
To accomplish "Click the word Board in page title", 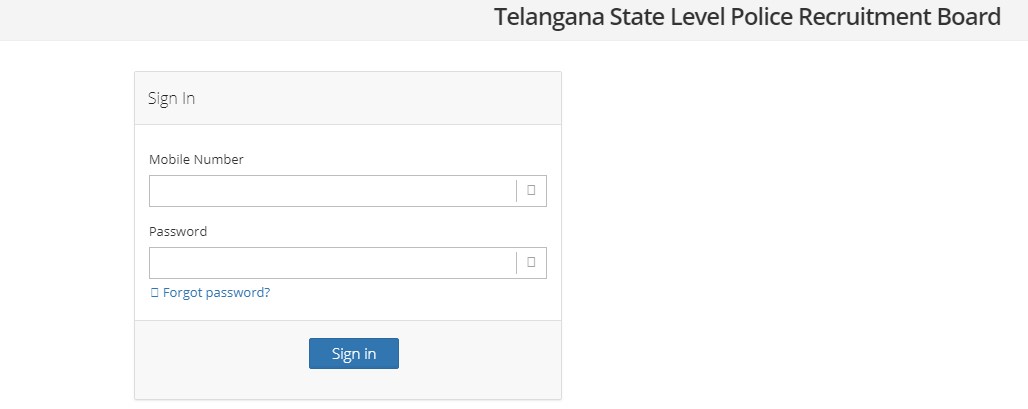I will [969, 17].
